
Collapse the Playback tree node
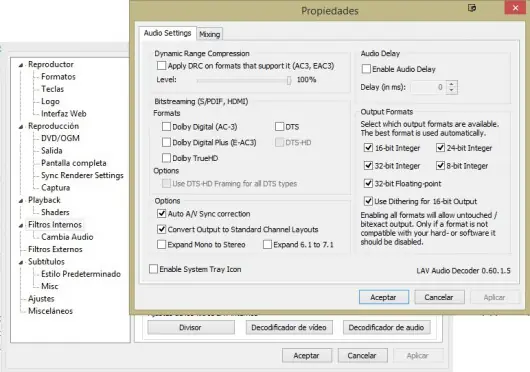tap(21, 201)
